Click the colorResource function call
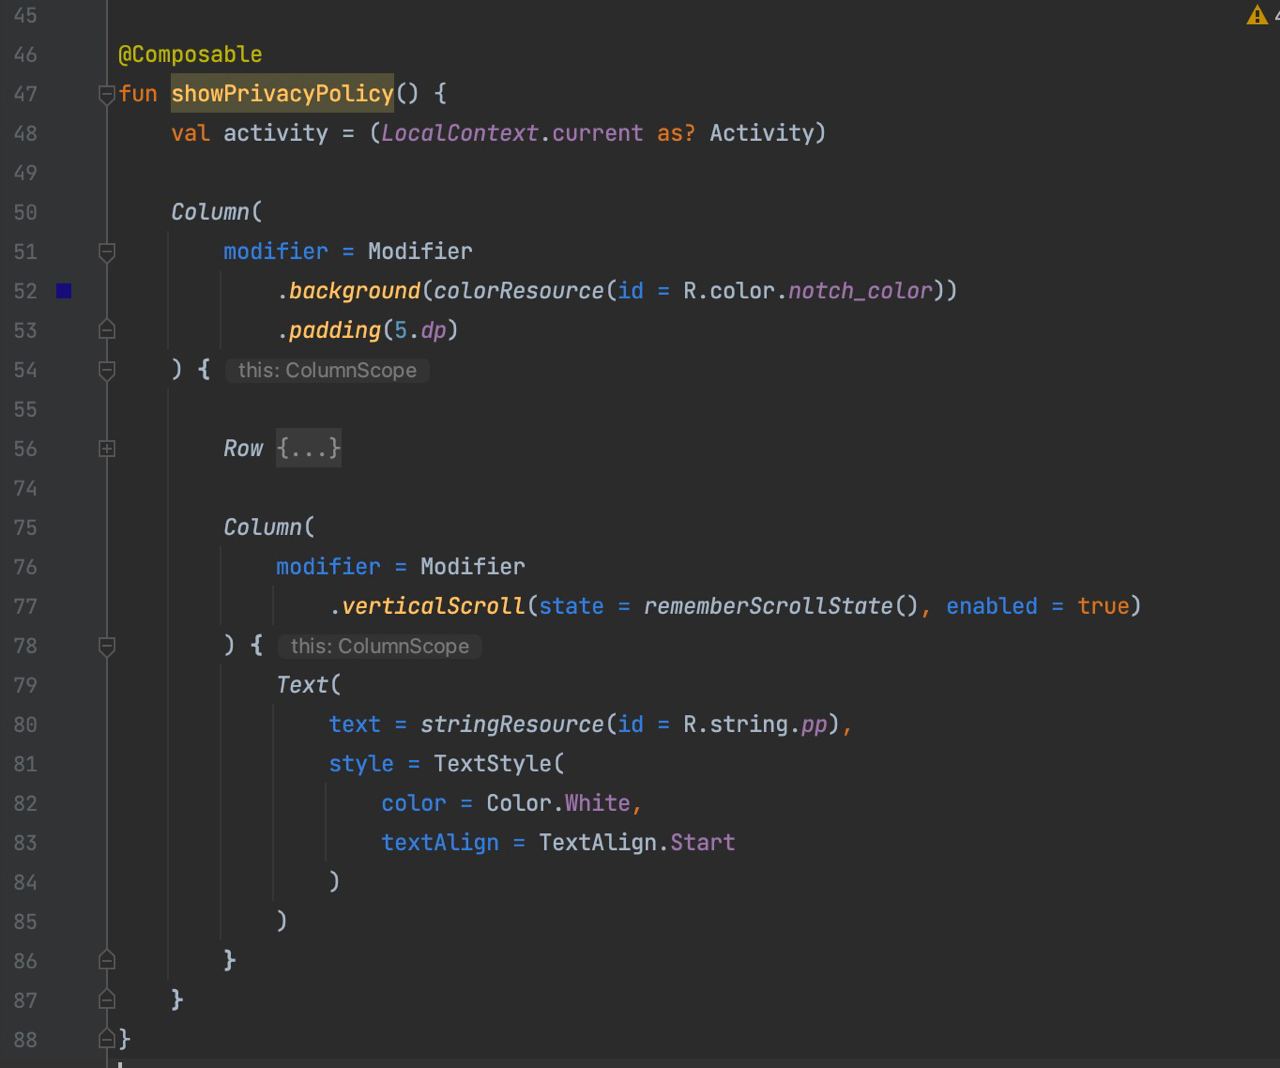The image size is (1280, 1068). (519, 291)
